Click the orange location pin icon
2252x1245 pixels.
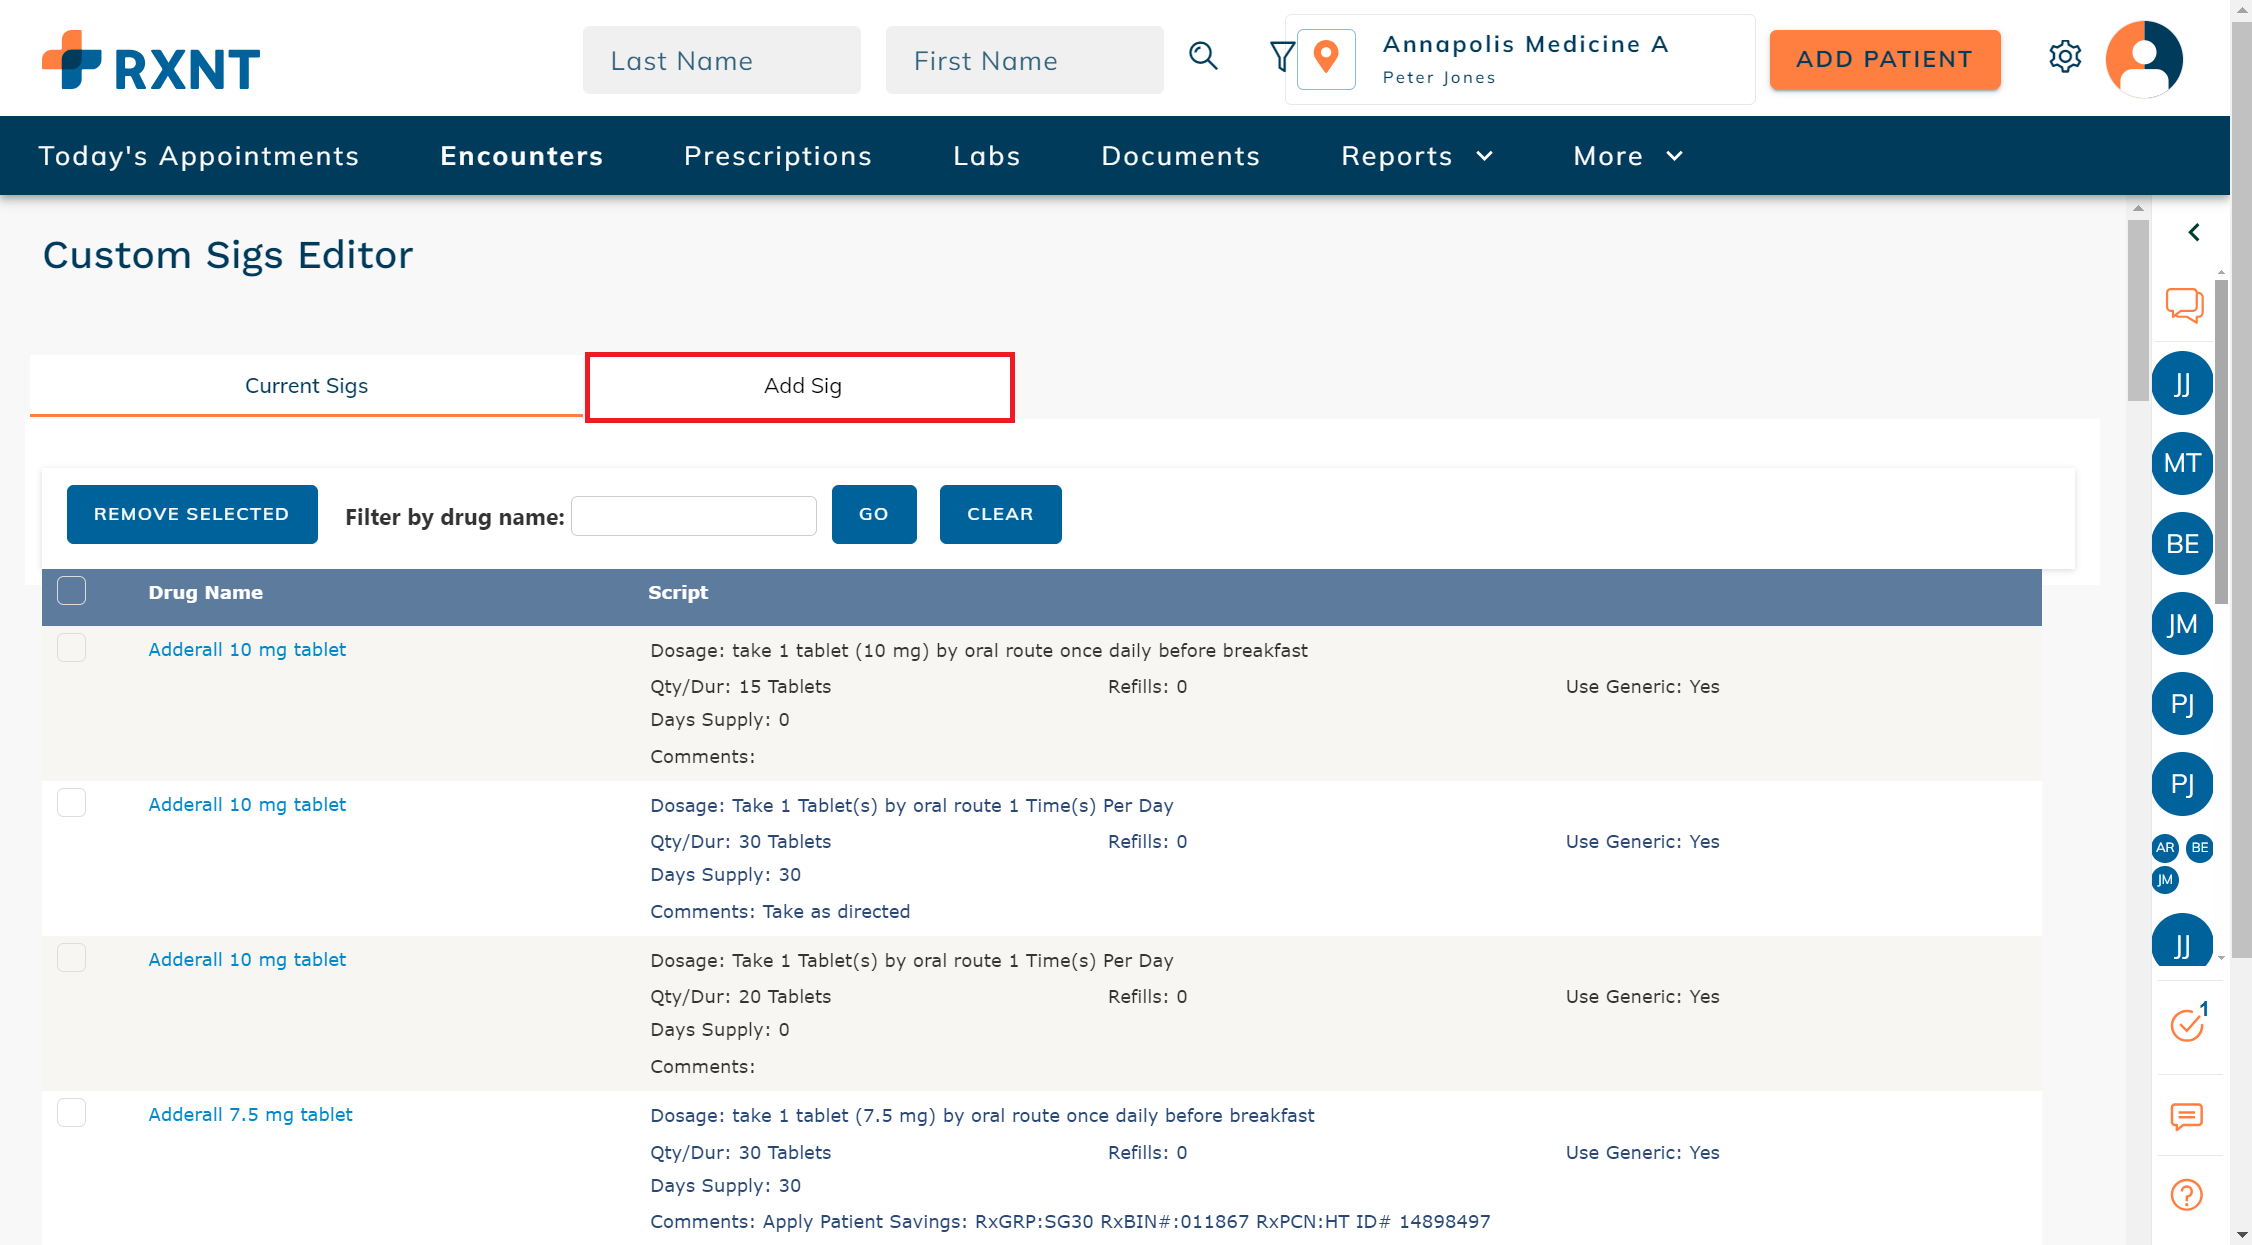tap(1326, 59)
